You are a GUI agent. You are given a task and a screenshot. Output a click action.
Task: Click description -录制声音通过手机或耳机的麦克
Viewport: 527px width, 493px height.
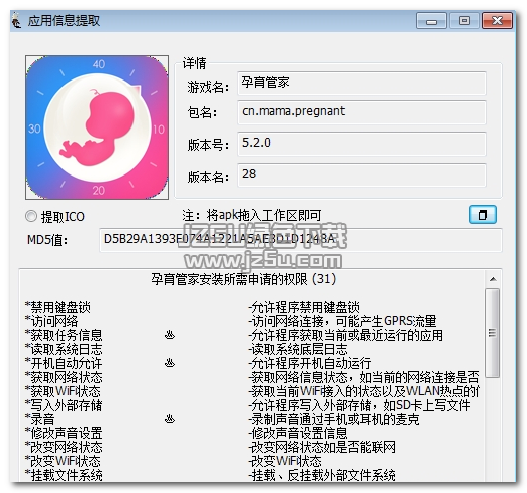click(x=334, y=419)
